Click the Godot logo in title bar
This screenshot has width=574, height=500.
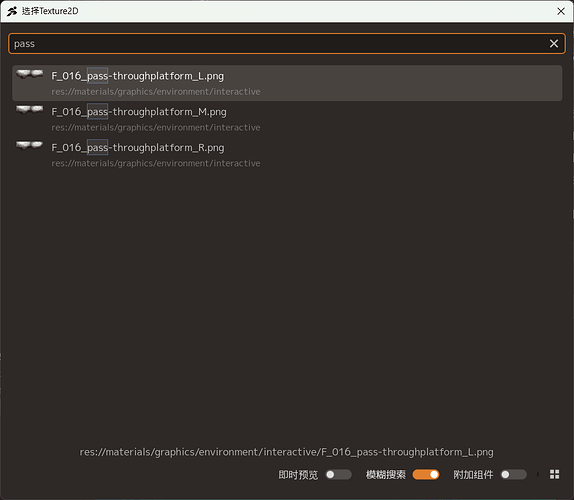point(12,11)
